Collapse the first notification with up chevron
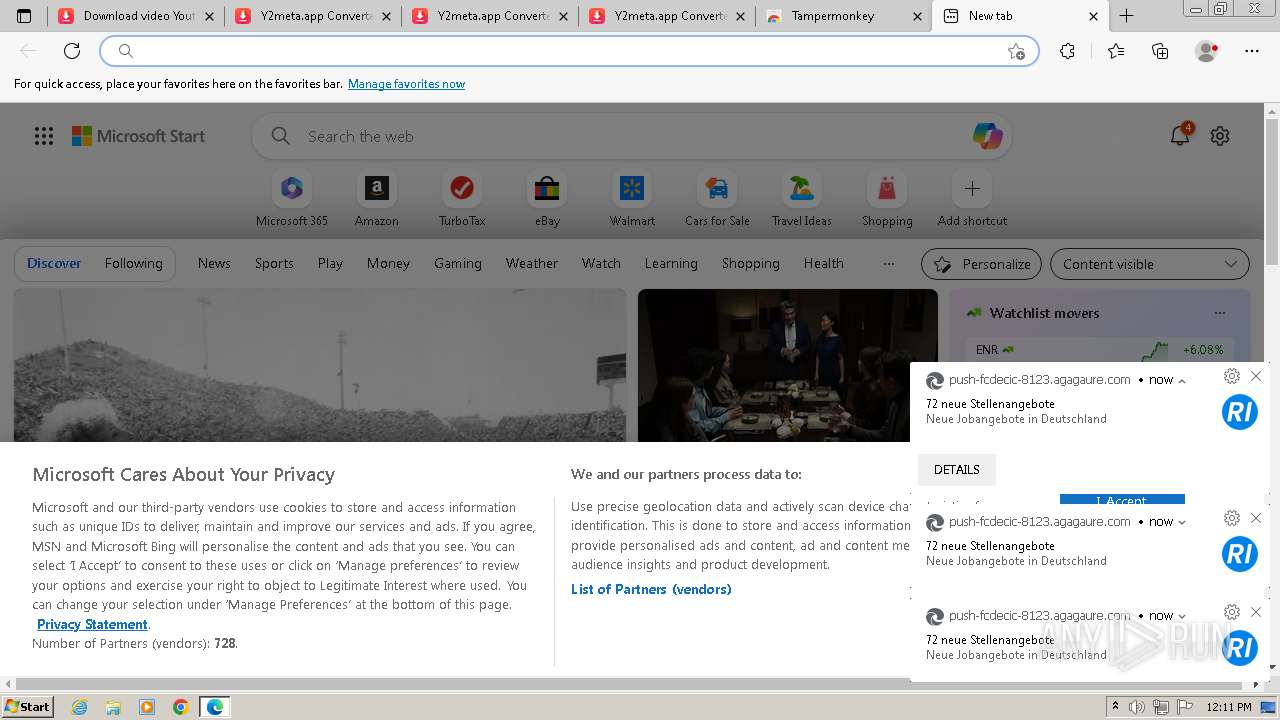1280x720 pixels. 1182,381
